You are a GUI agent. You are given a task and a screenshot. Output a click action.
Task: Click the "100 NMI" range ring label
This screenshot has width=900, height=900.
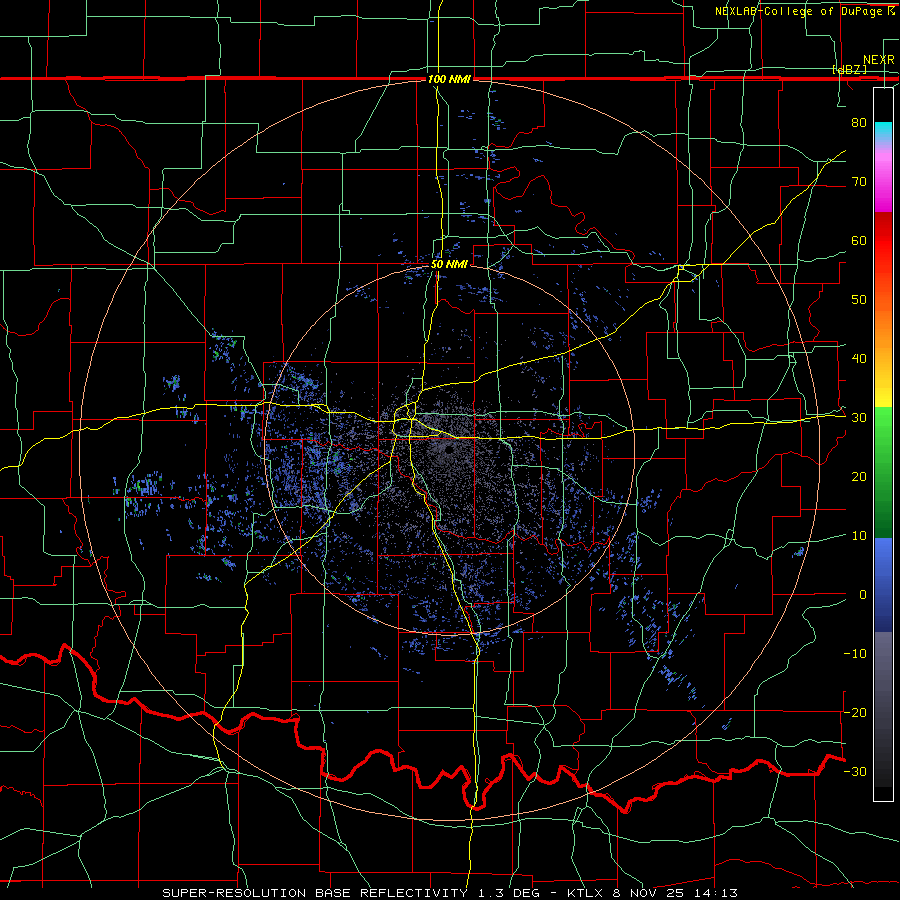(x=449, y=79)
